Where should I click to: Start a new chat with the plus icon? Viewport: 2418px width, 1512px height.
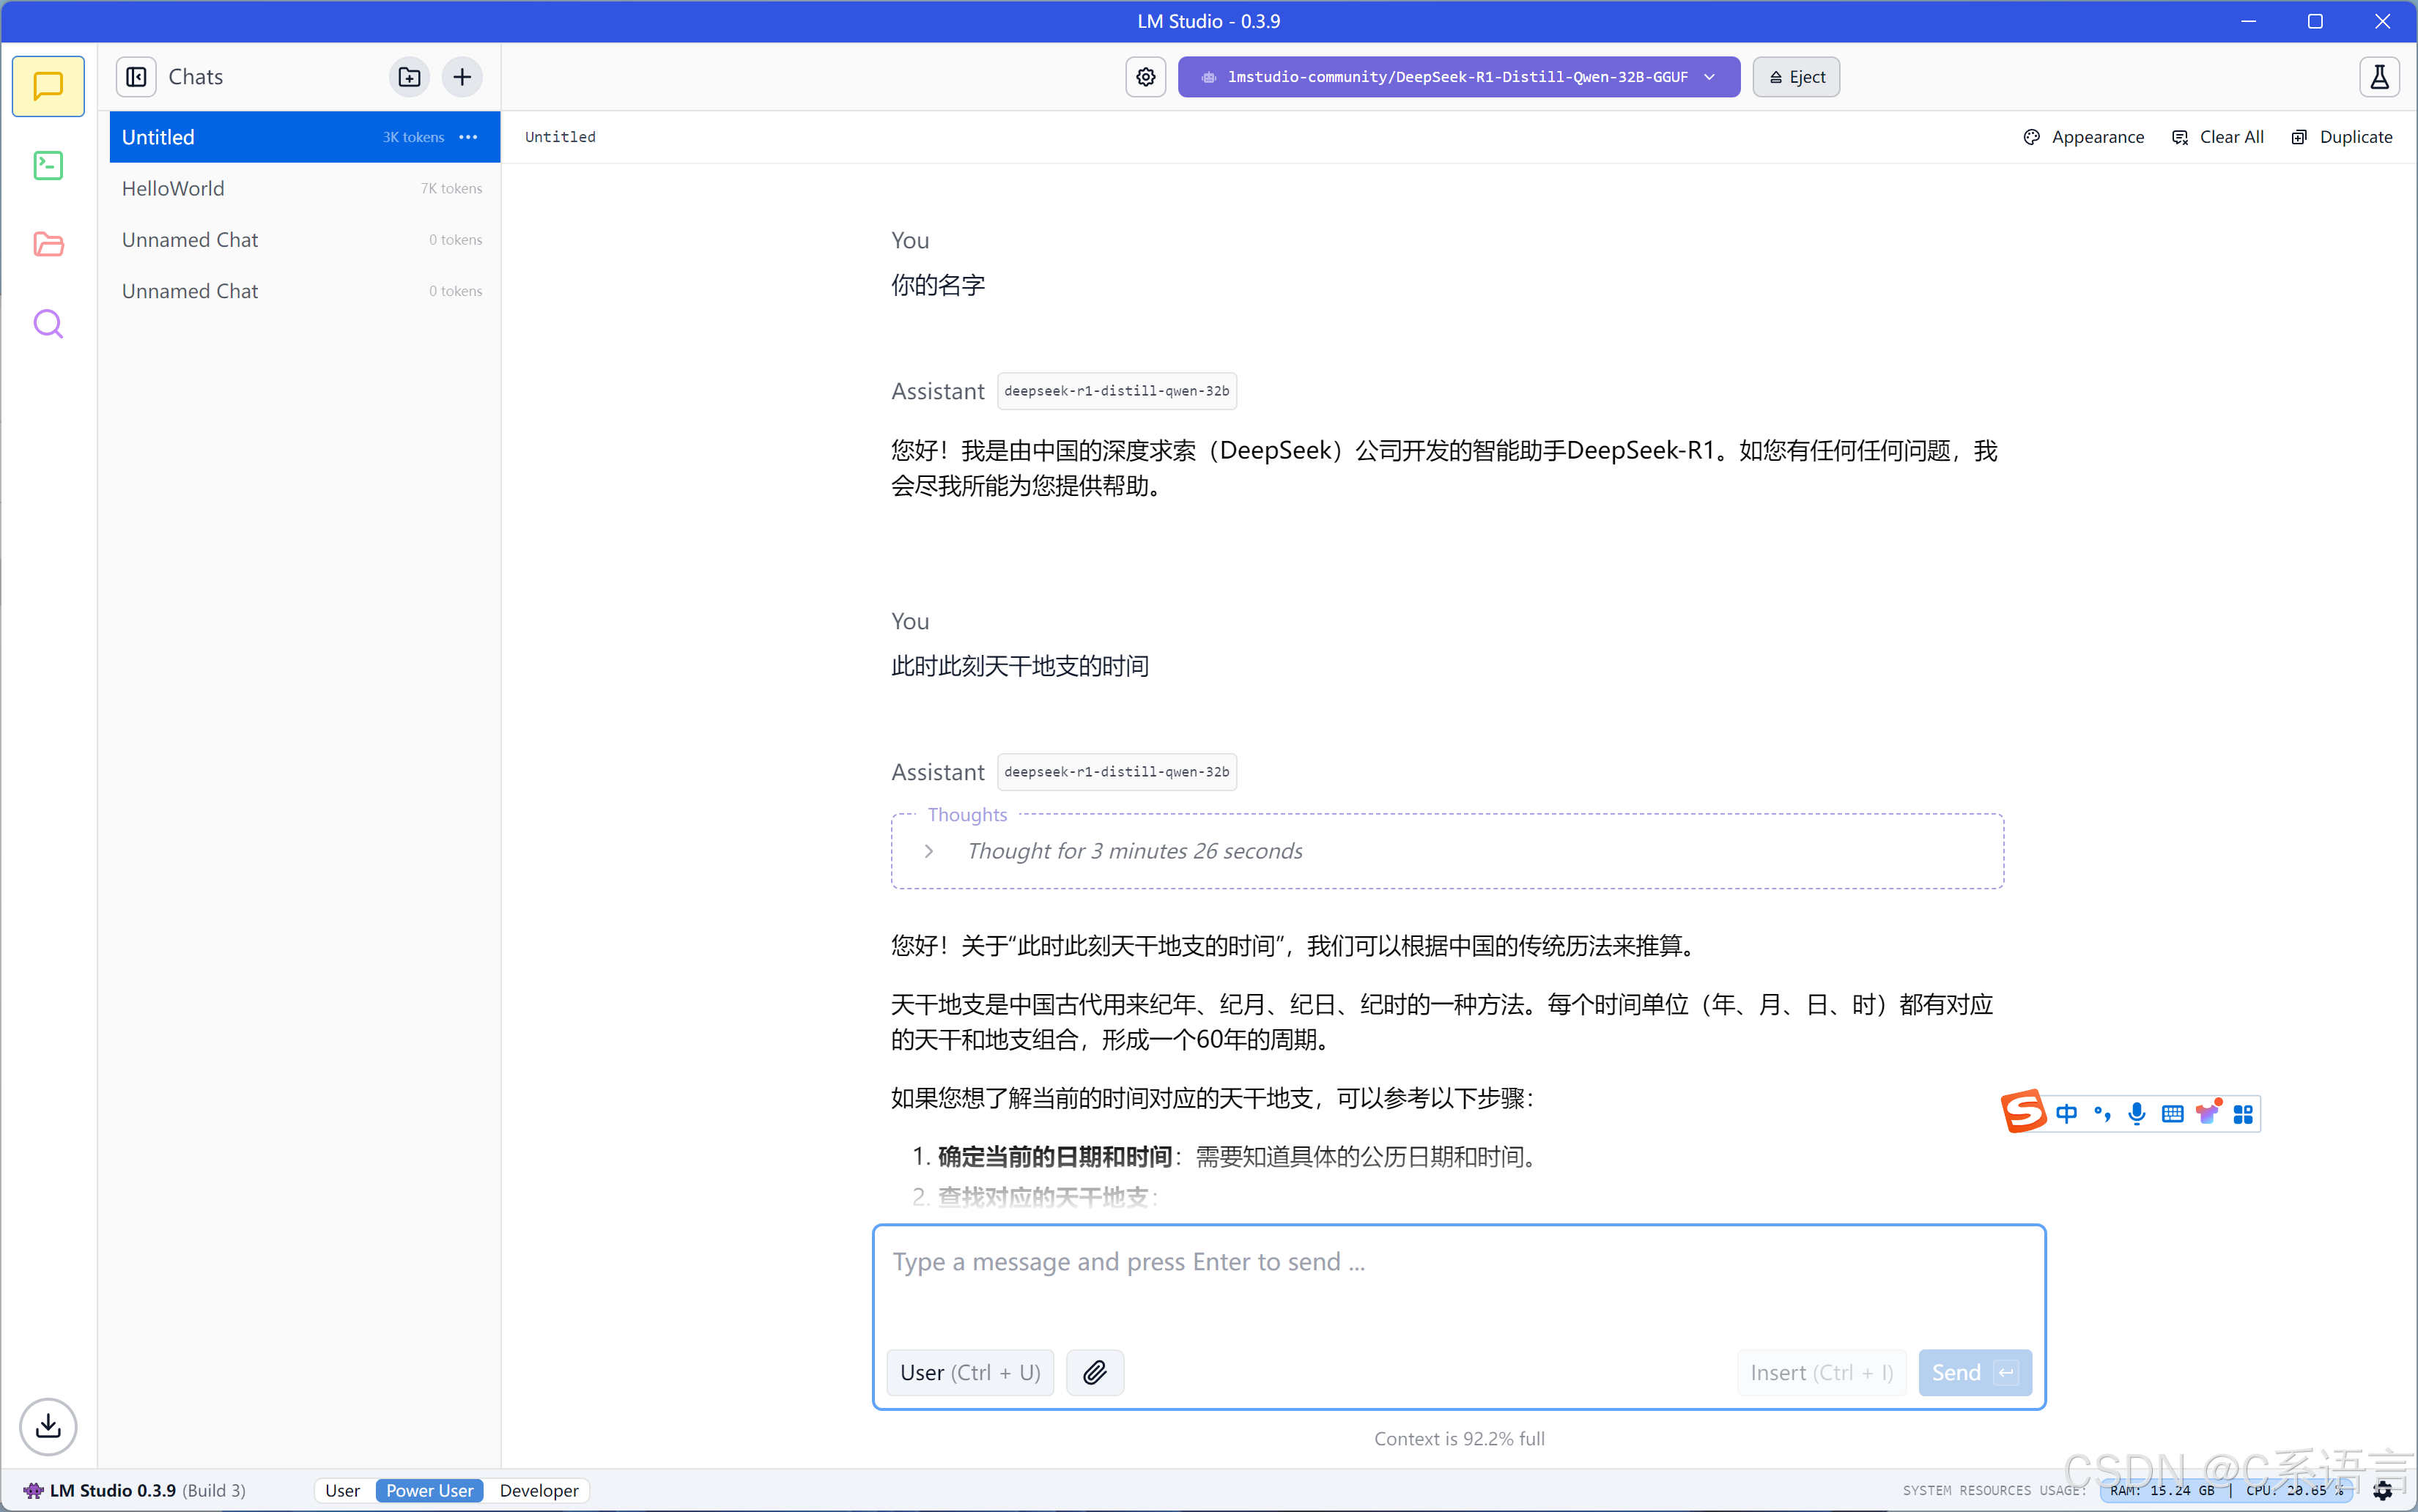click(462, 77)
